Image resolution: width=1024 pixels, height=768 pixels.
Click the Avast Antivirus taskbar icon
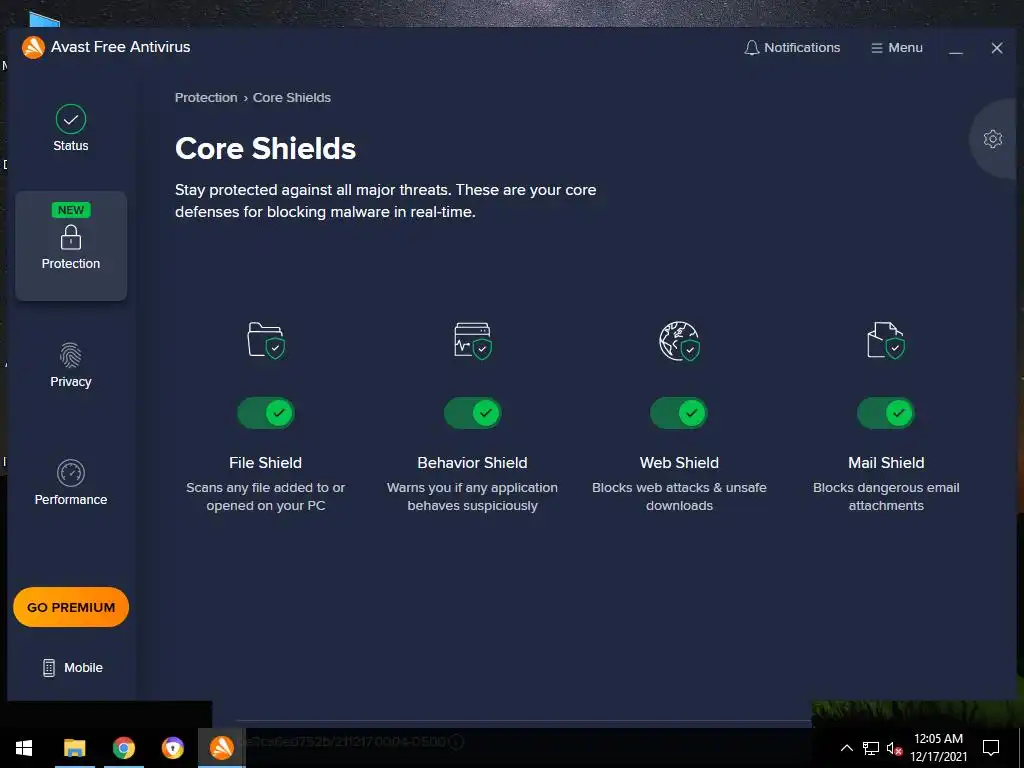(x=221, y=748)
